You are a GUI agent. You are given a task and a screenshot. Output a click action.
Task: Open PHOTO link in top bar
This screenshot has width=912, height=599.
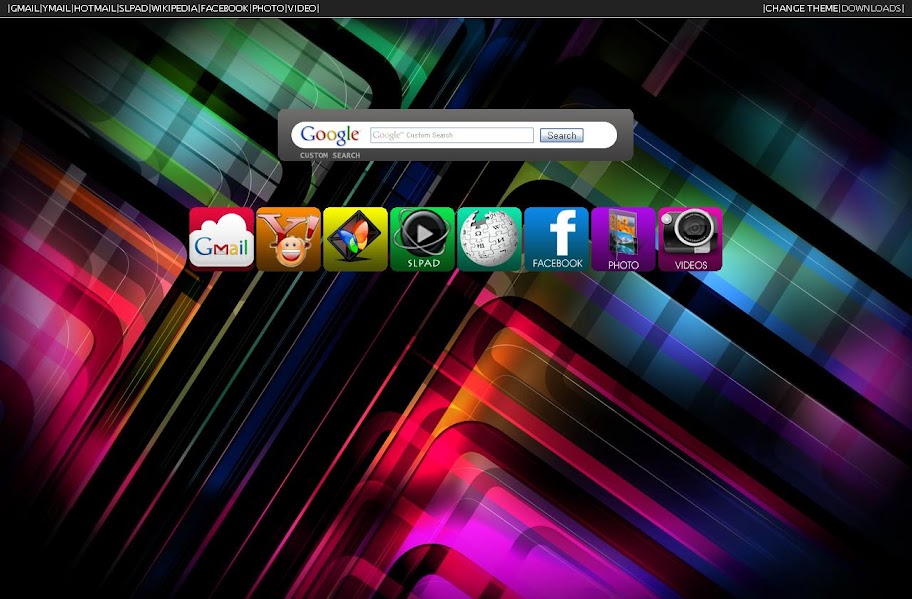pos(268,8)
